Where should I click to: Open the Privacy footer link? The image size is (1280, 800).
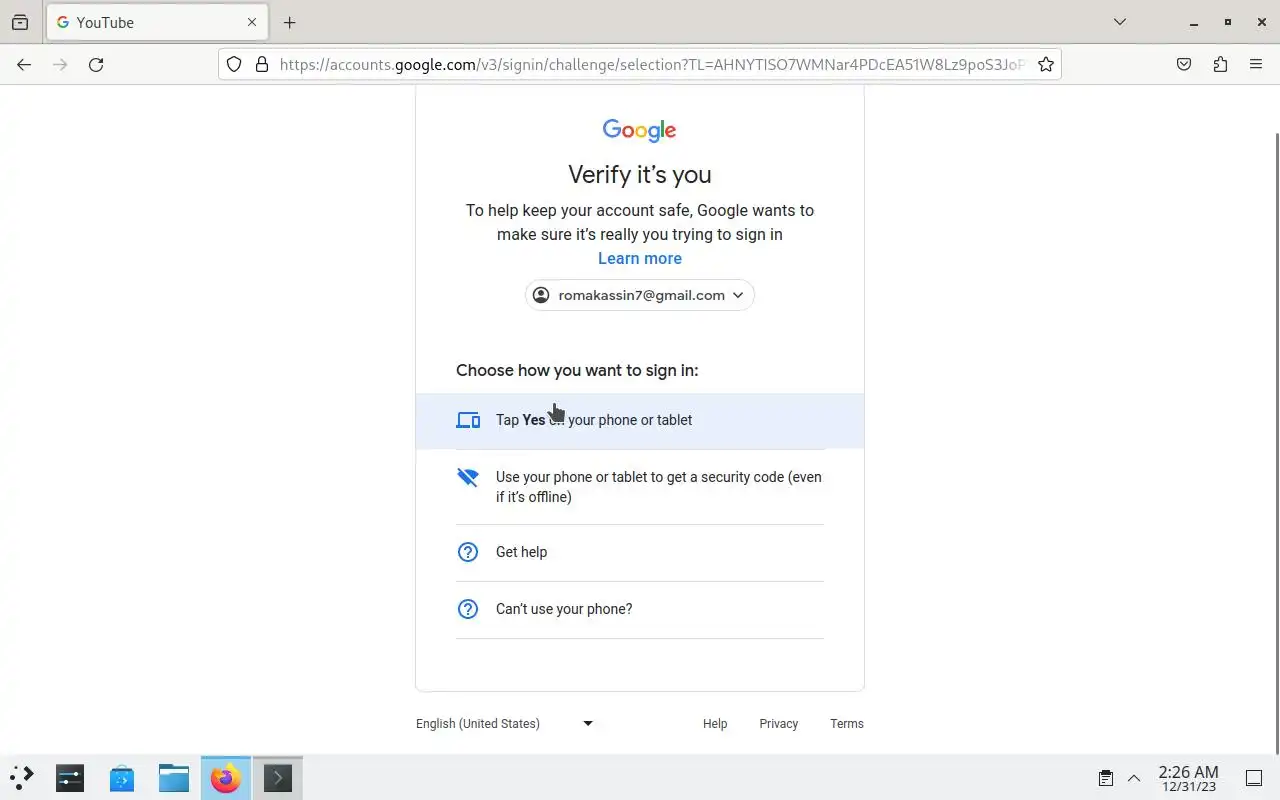778,724
